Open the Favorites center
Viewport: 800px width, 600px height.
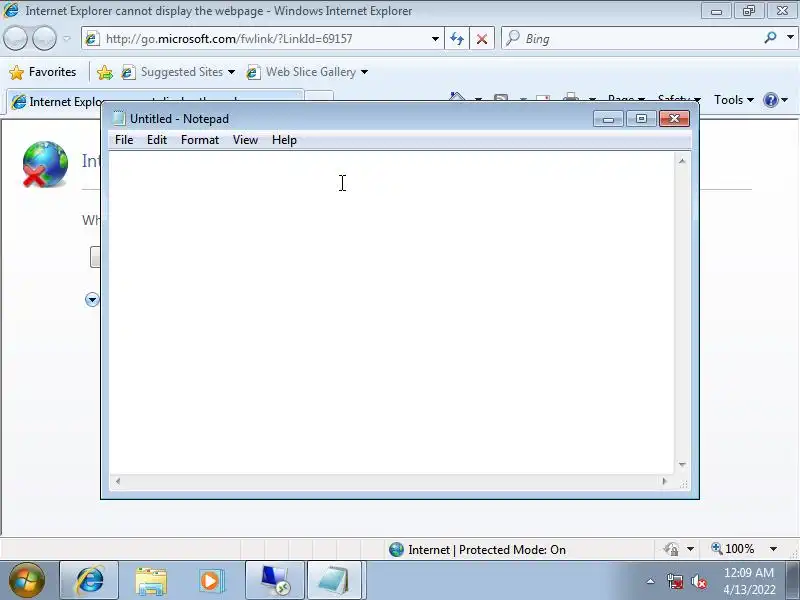[43, 72]
